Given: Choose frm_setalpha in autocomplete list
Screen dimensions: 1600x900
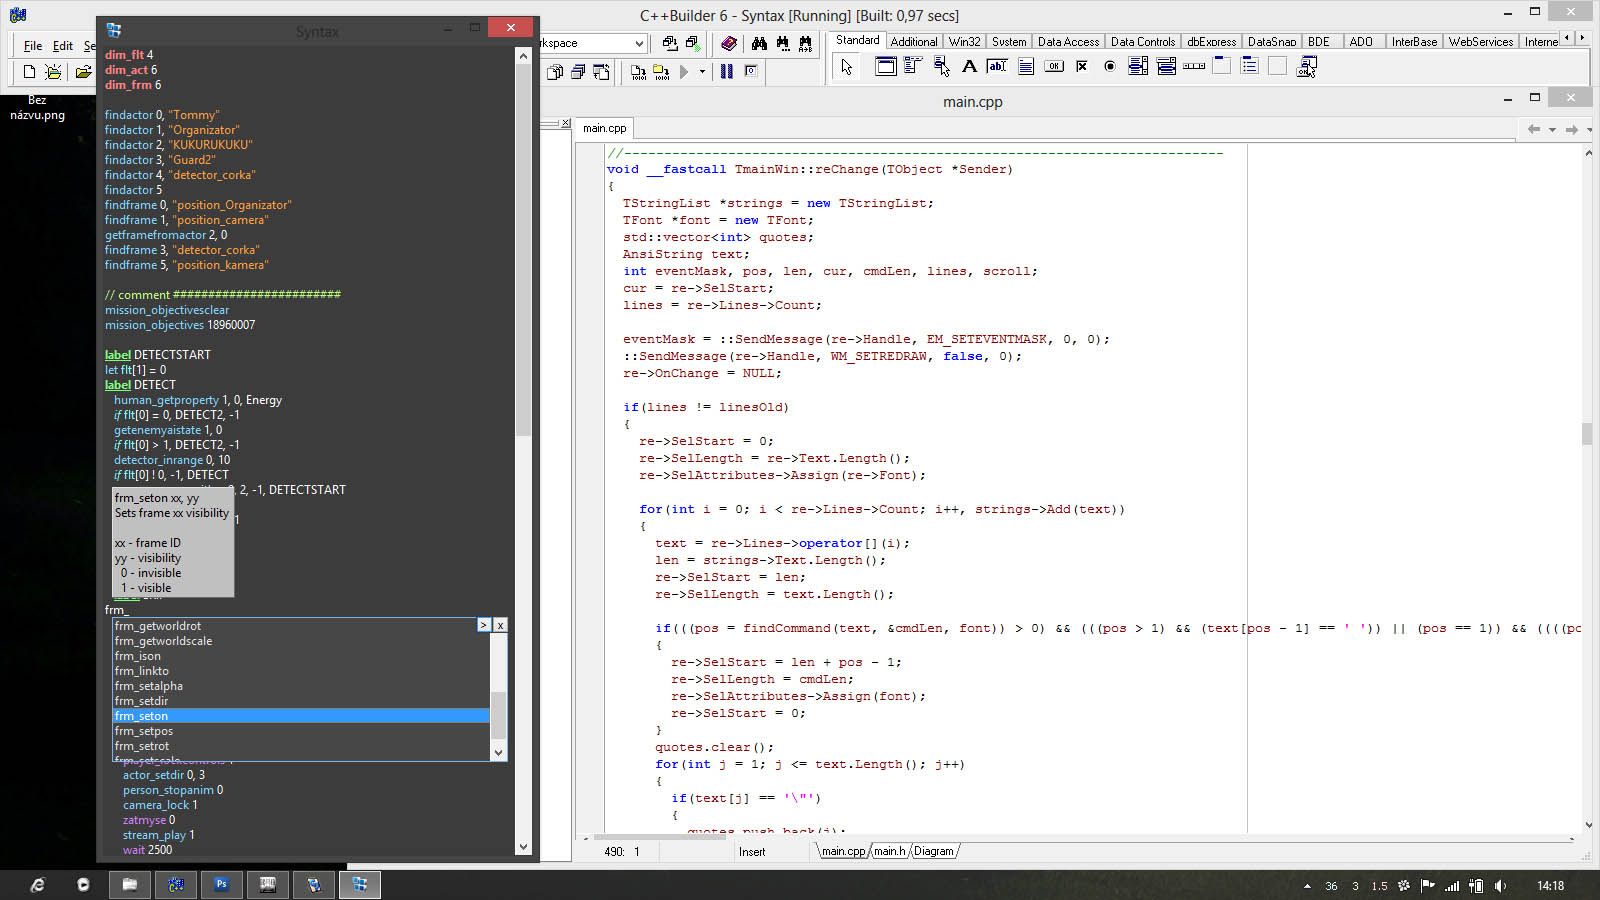Looking at the screenshot, I should pos(301,686).
